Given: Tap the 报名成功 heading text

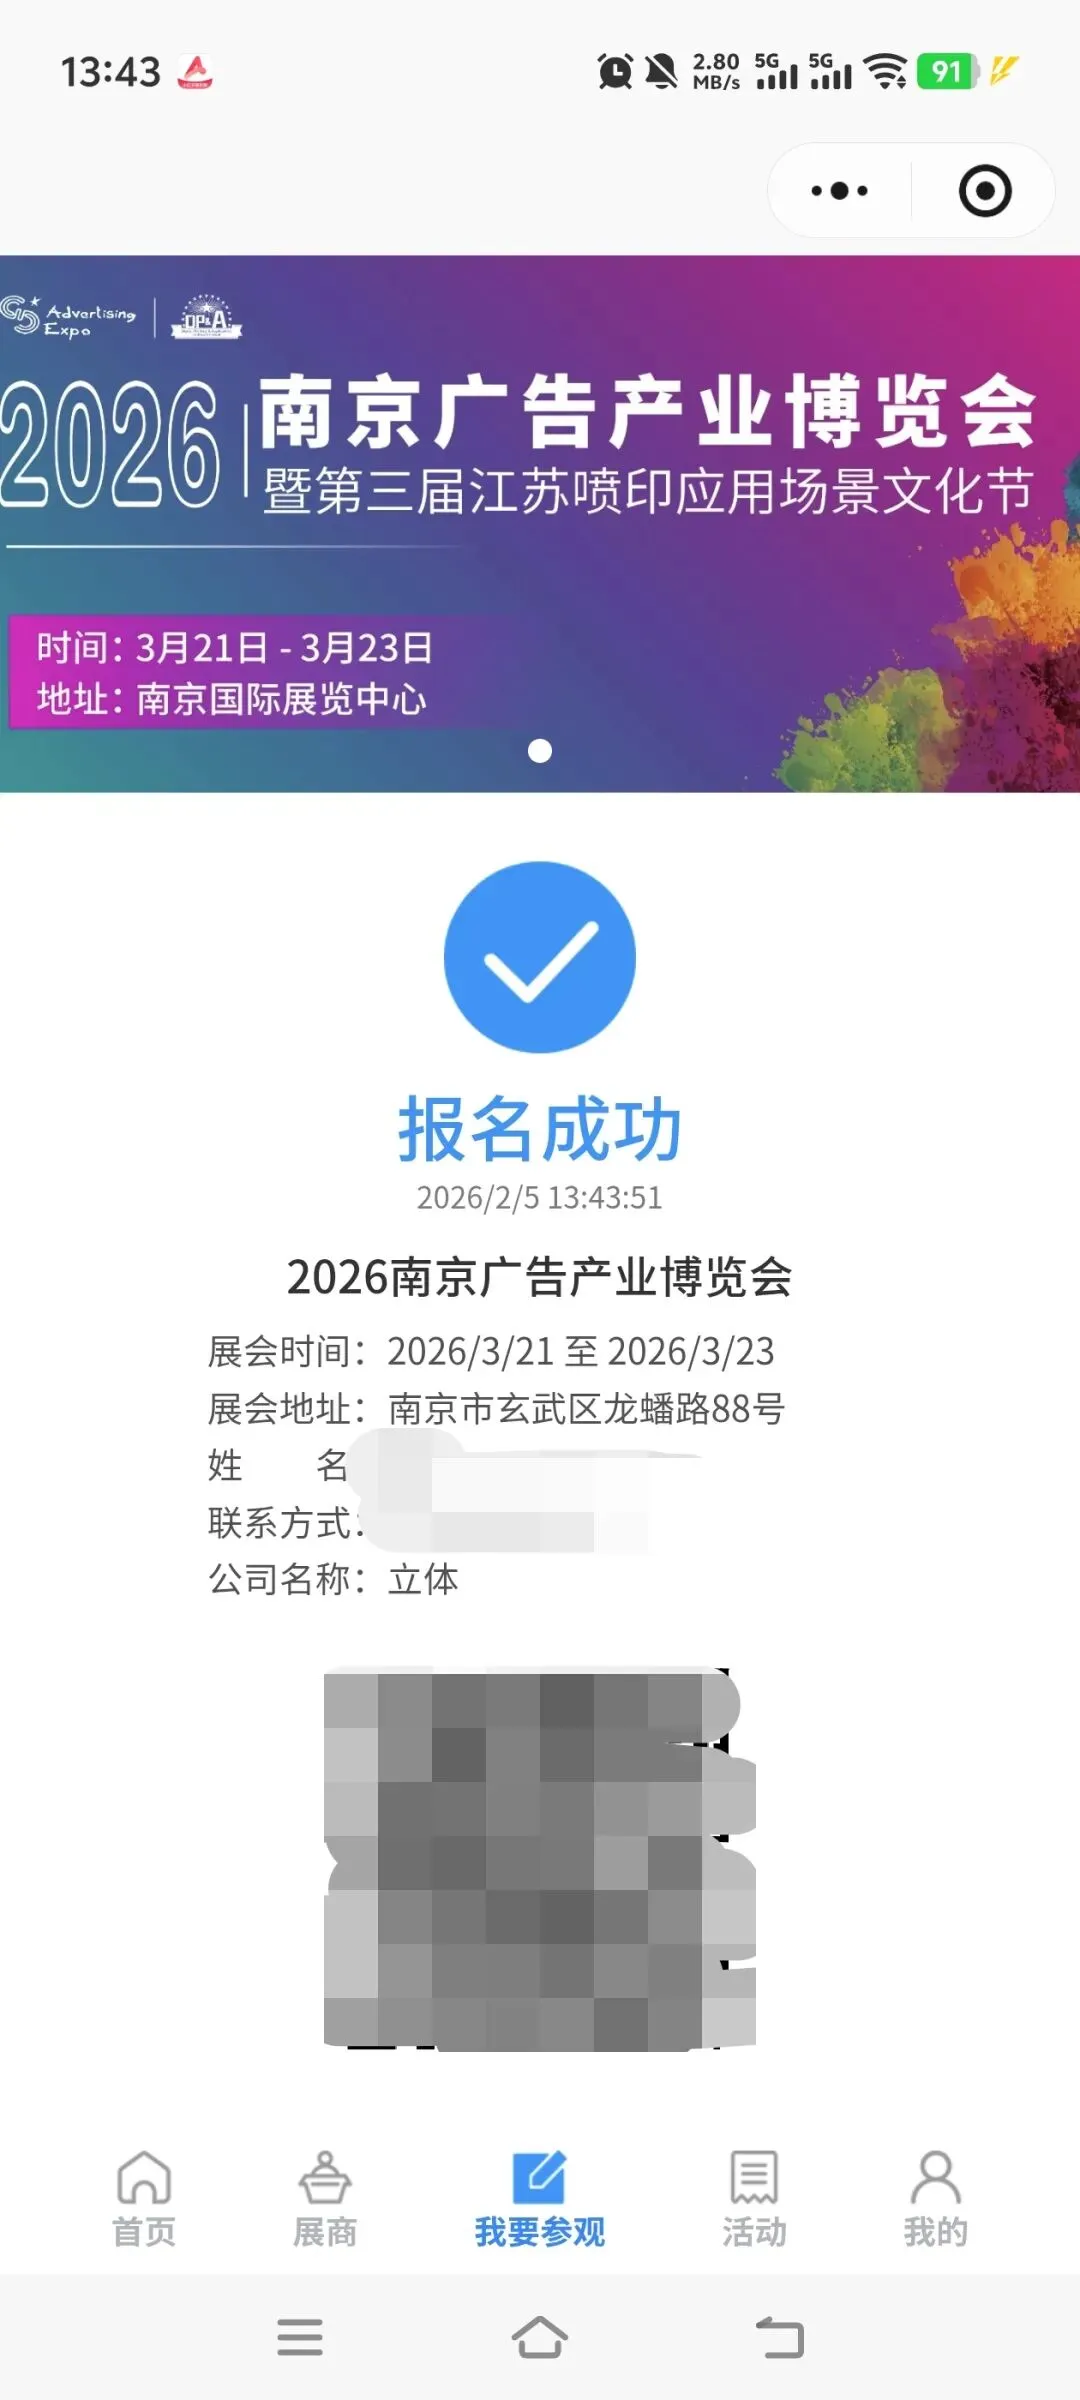Looking at the screenshot, I should [x=540, y=1129].
